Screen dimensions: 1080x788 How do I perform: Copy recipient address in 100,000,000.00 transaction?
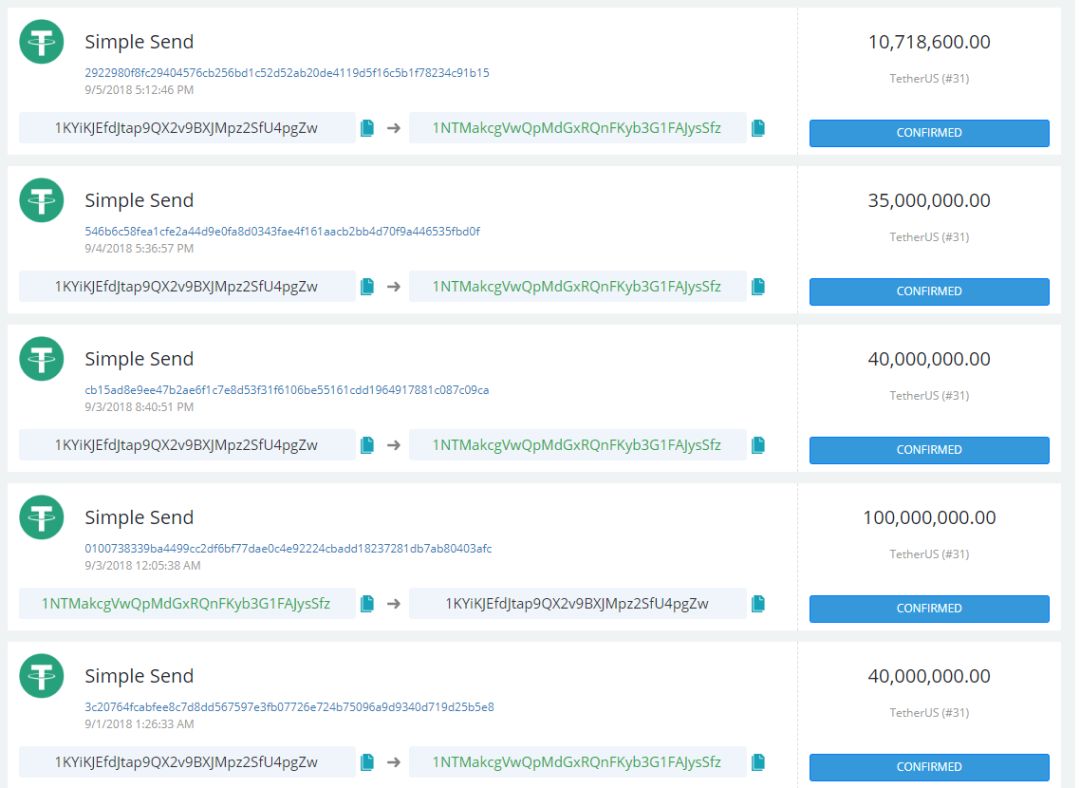[758, 603]
